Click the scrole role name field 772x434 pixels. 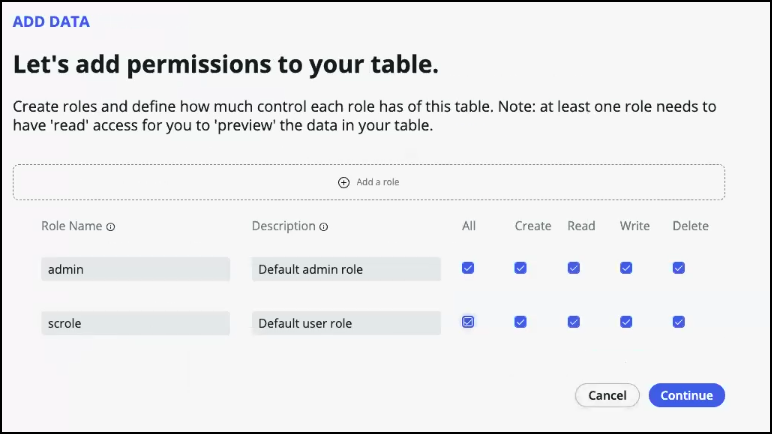[x=135, y=323]
